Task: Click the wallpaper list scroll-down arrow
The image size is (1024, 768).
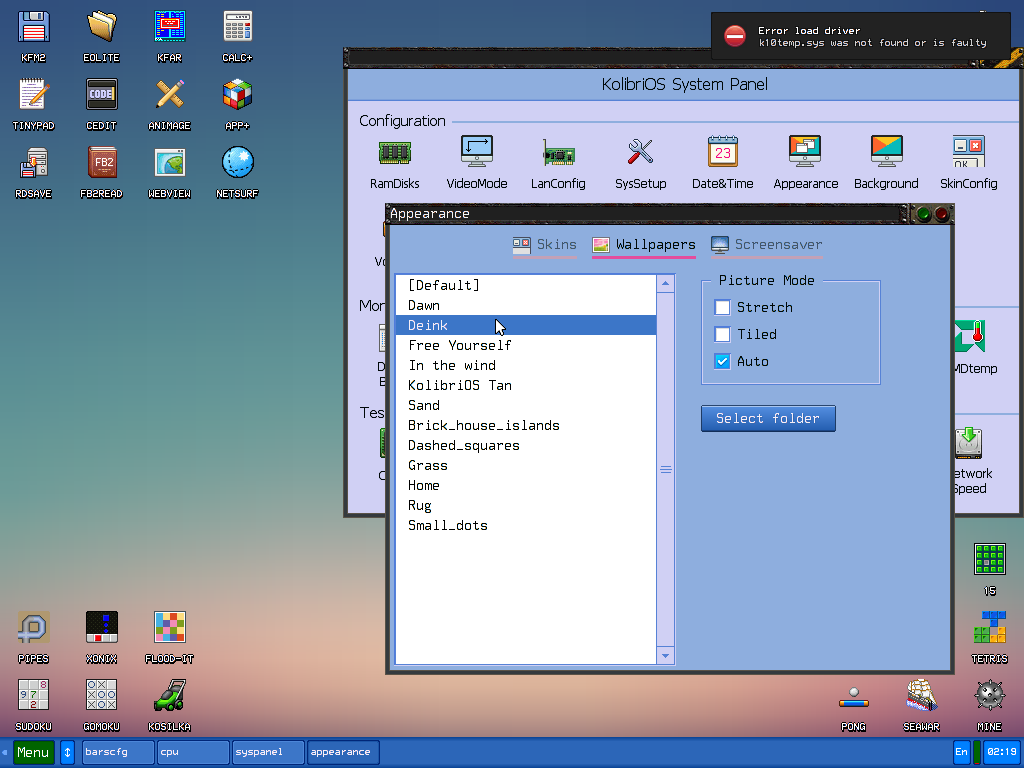Action: 666,656
